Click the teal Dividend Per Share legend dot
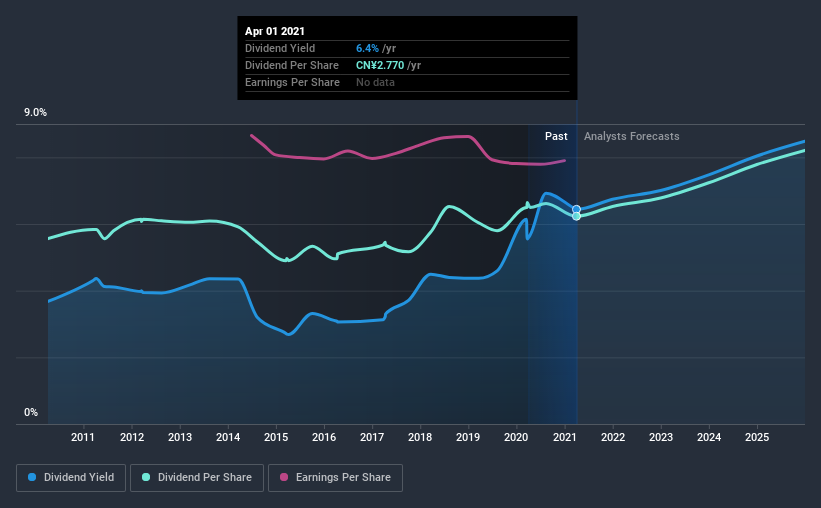The width and height of the screenshot is (821, 508). [146, 477]
